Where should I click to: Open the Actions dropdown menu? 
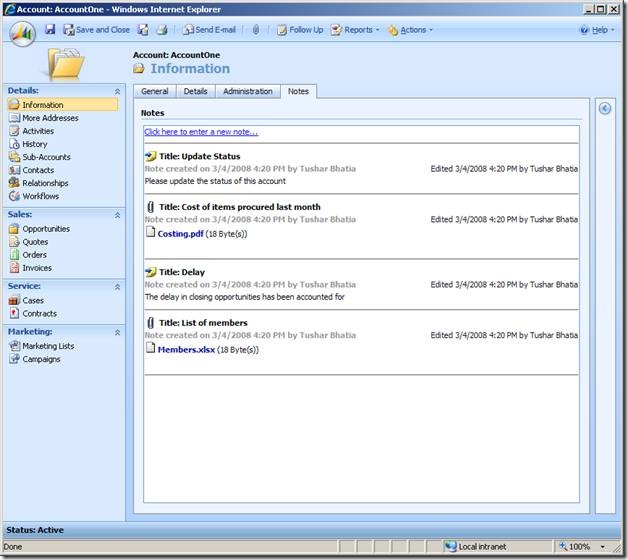pyautogui.click(x=410, y=30)
